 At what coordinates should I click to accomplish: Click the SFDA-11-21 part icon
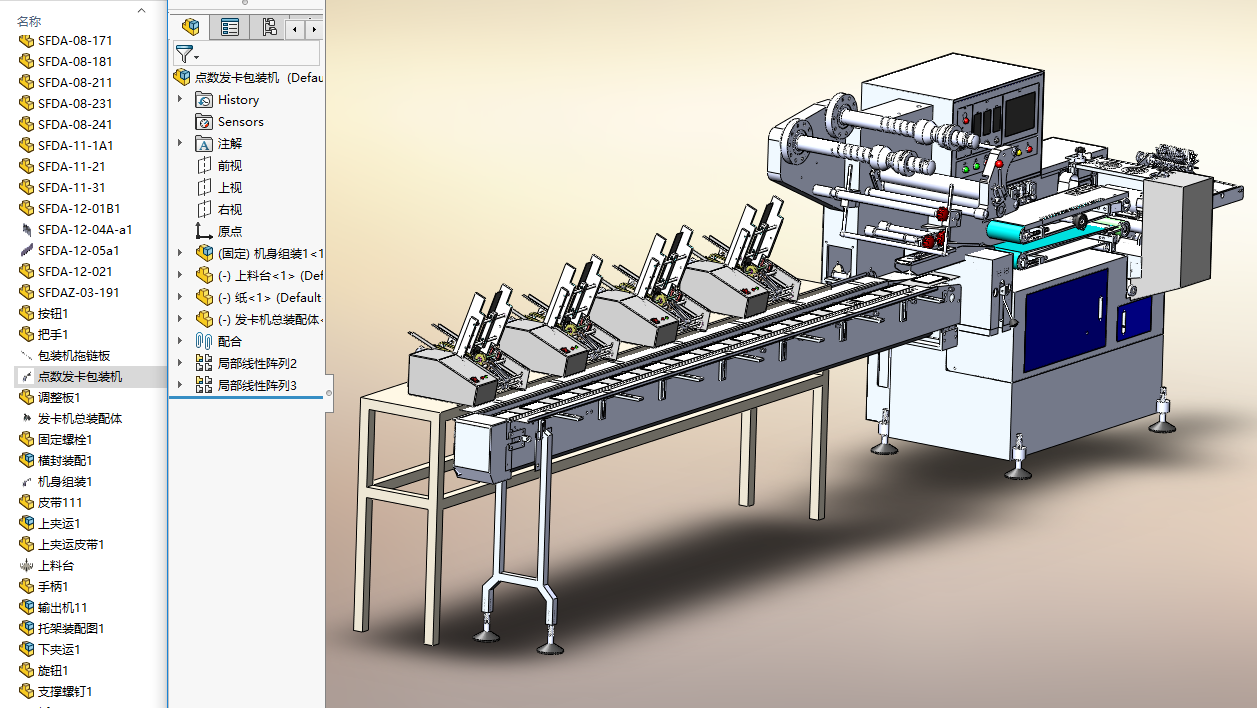(26, 167)
